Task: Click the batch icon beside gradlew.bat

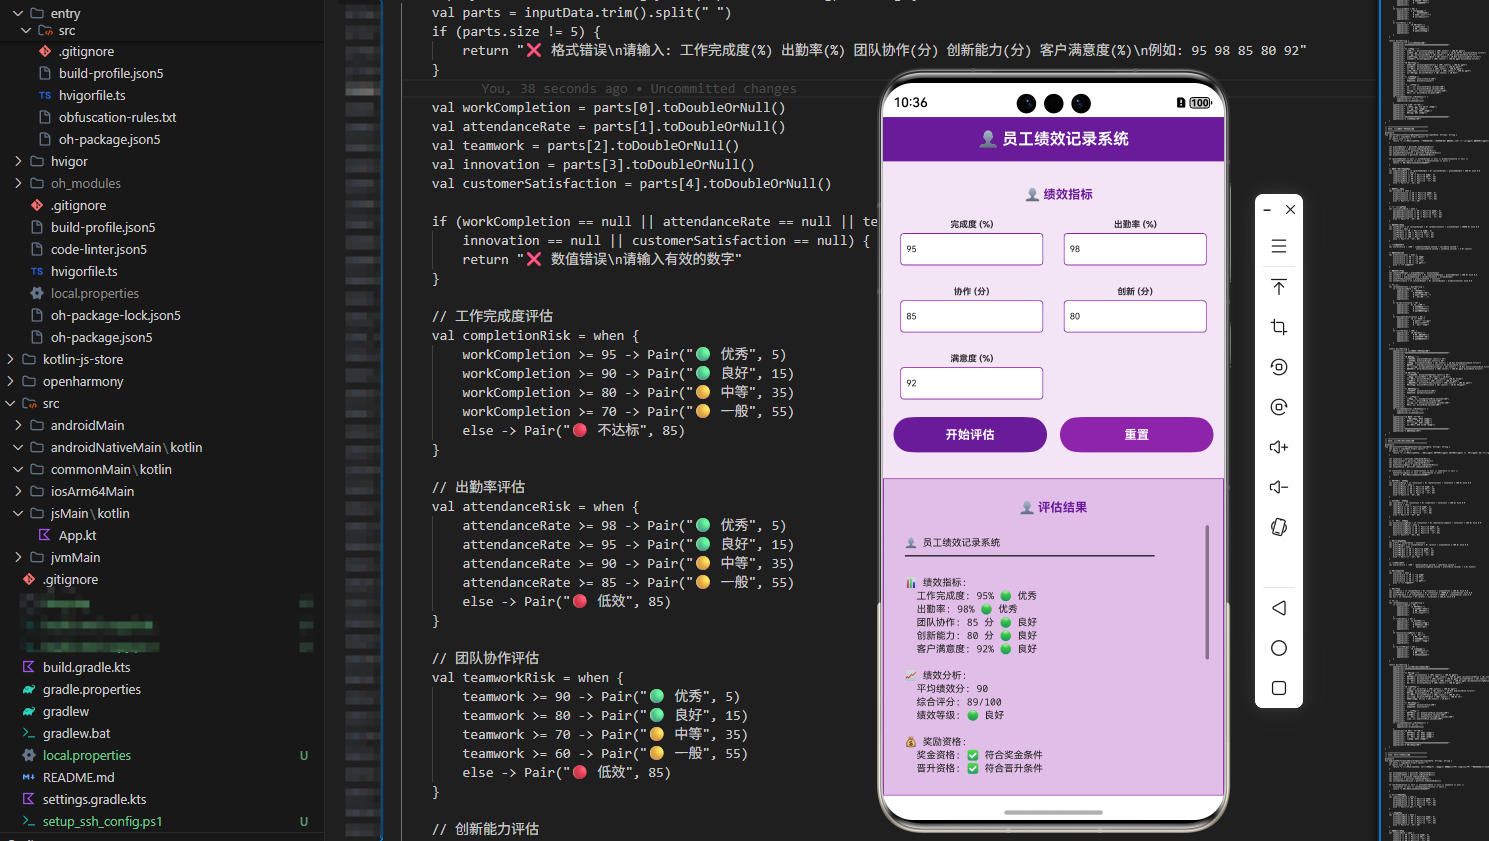Action: click(29, 733)
